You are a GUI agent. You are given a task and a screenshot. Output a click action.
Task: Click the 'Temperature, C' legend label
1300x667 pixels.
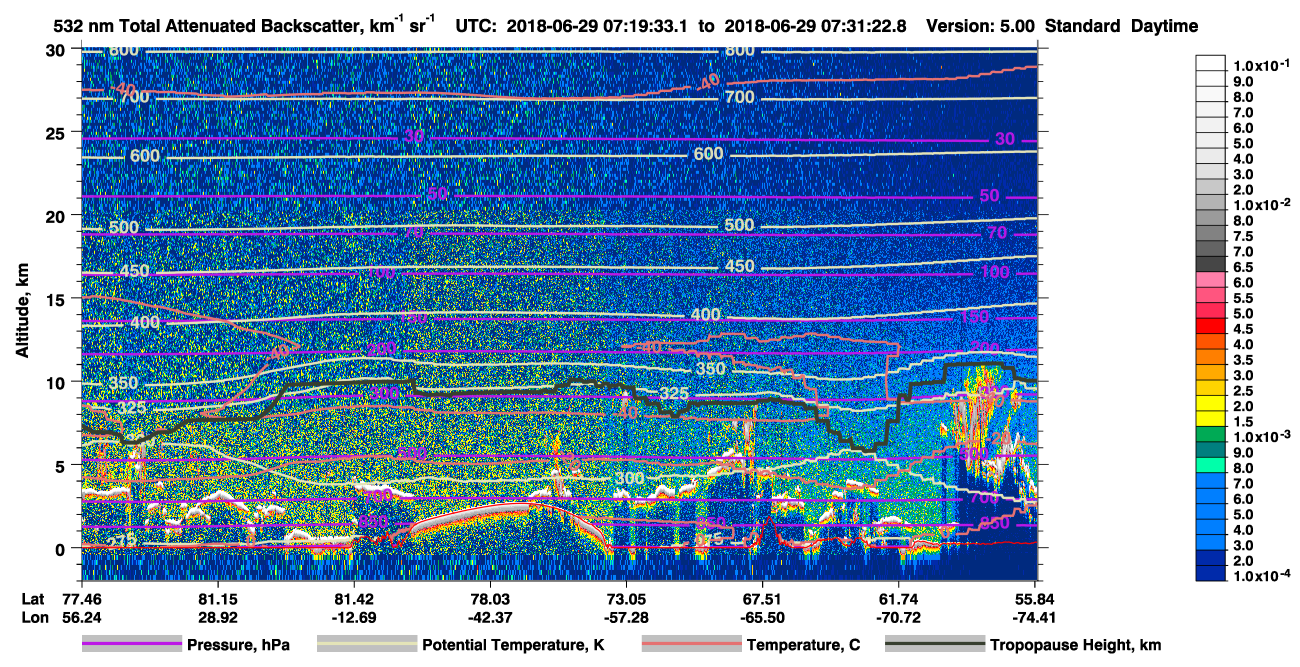[x=803, y=645]
